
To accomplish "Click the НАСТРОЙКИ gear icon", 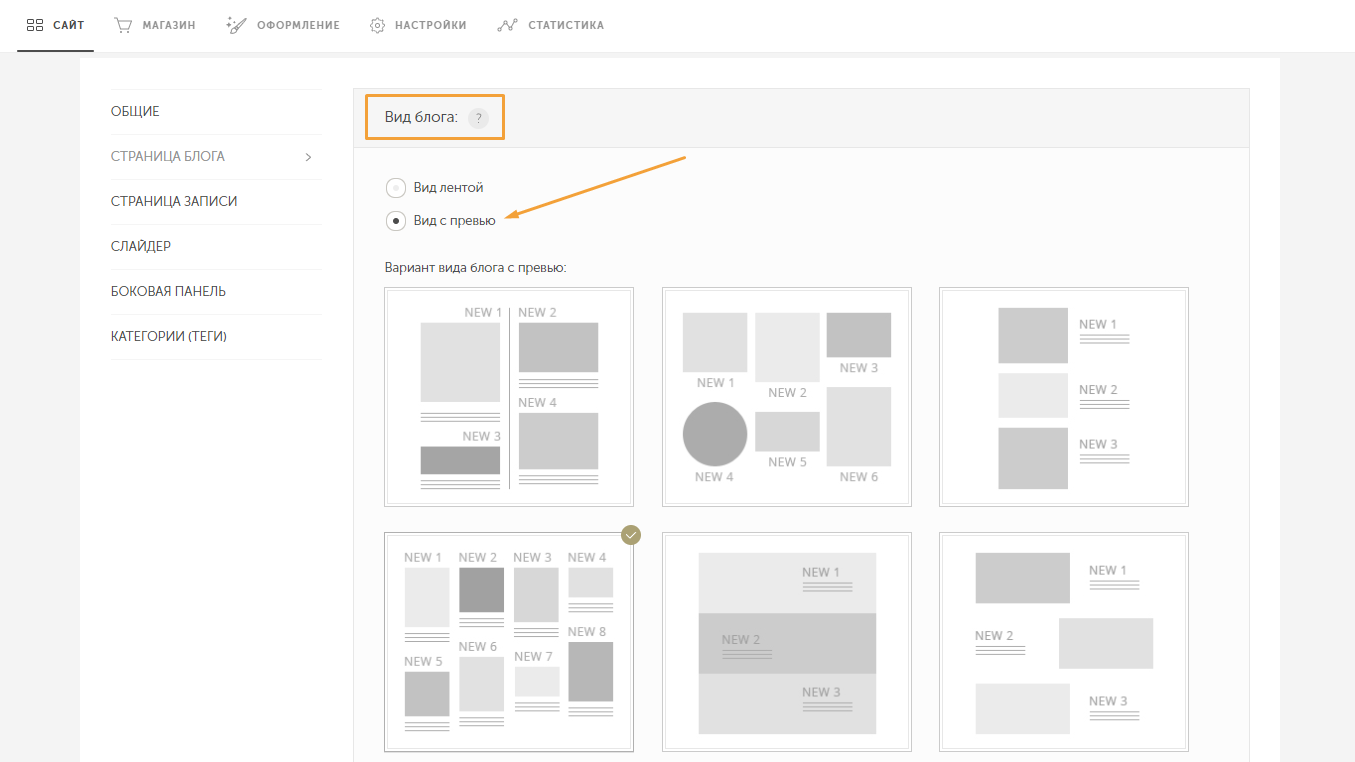I will click(378, 25).
